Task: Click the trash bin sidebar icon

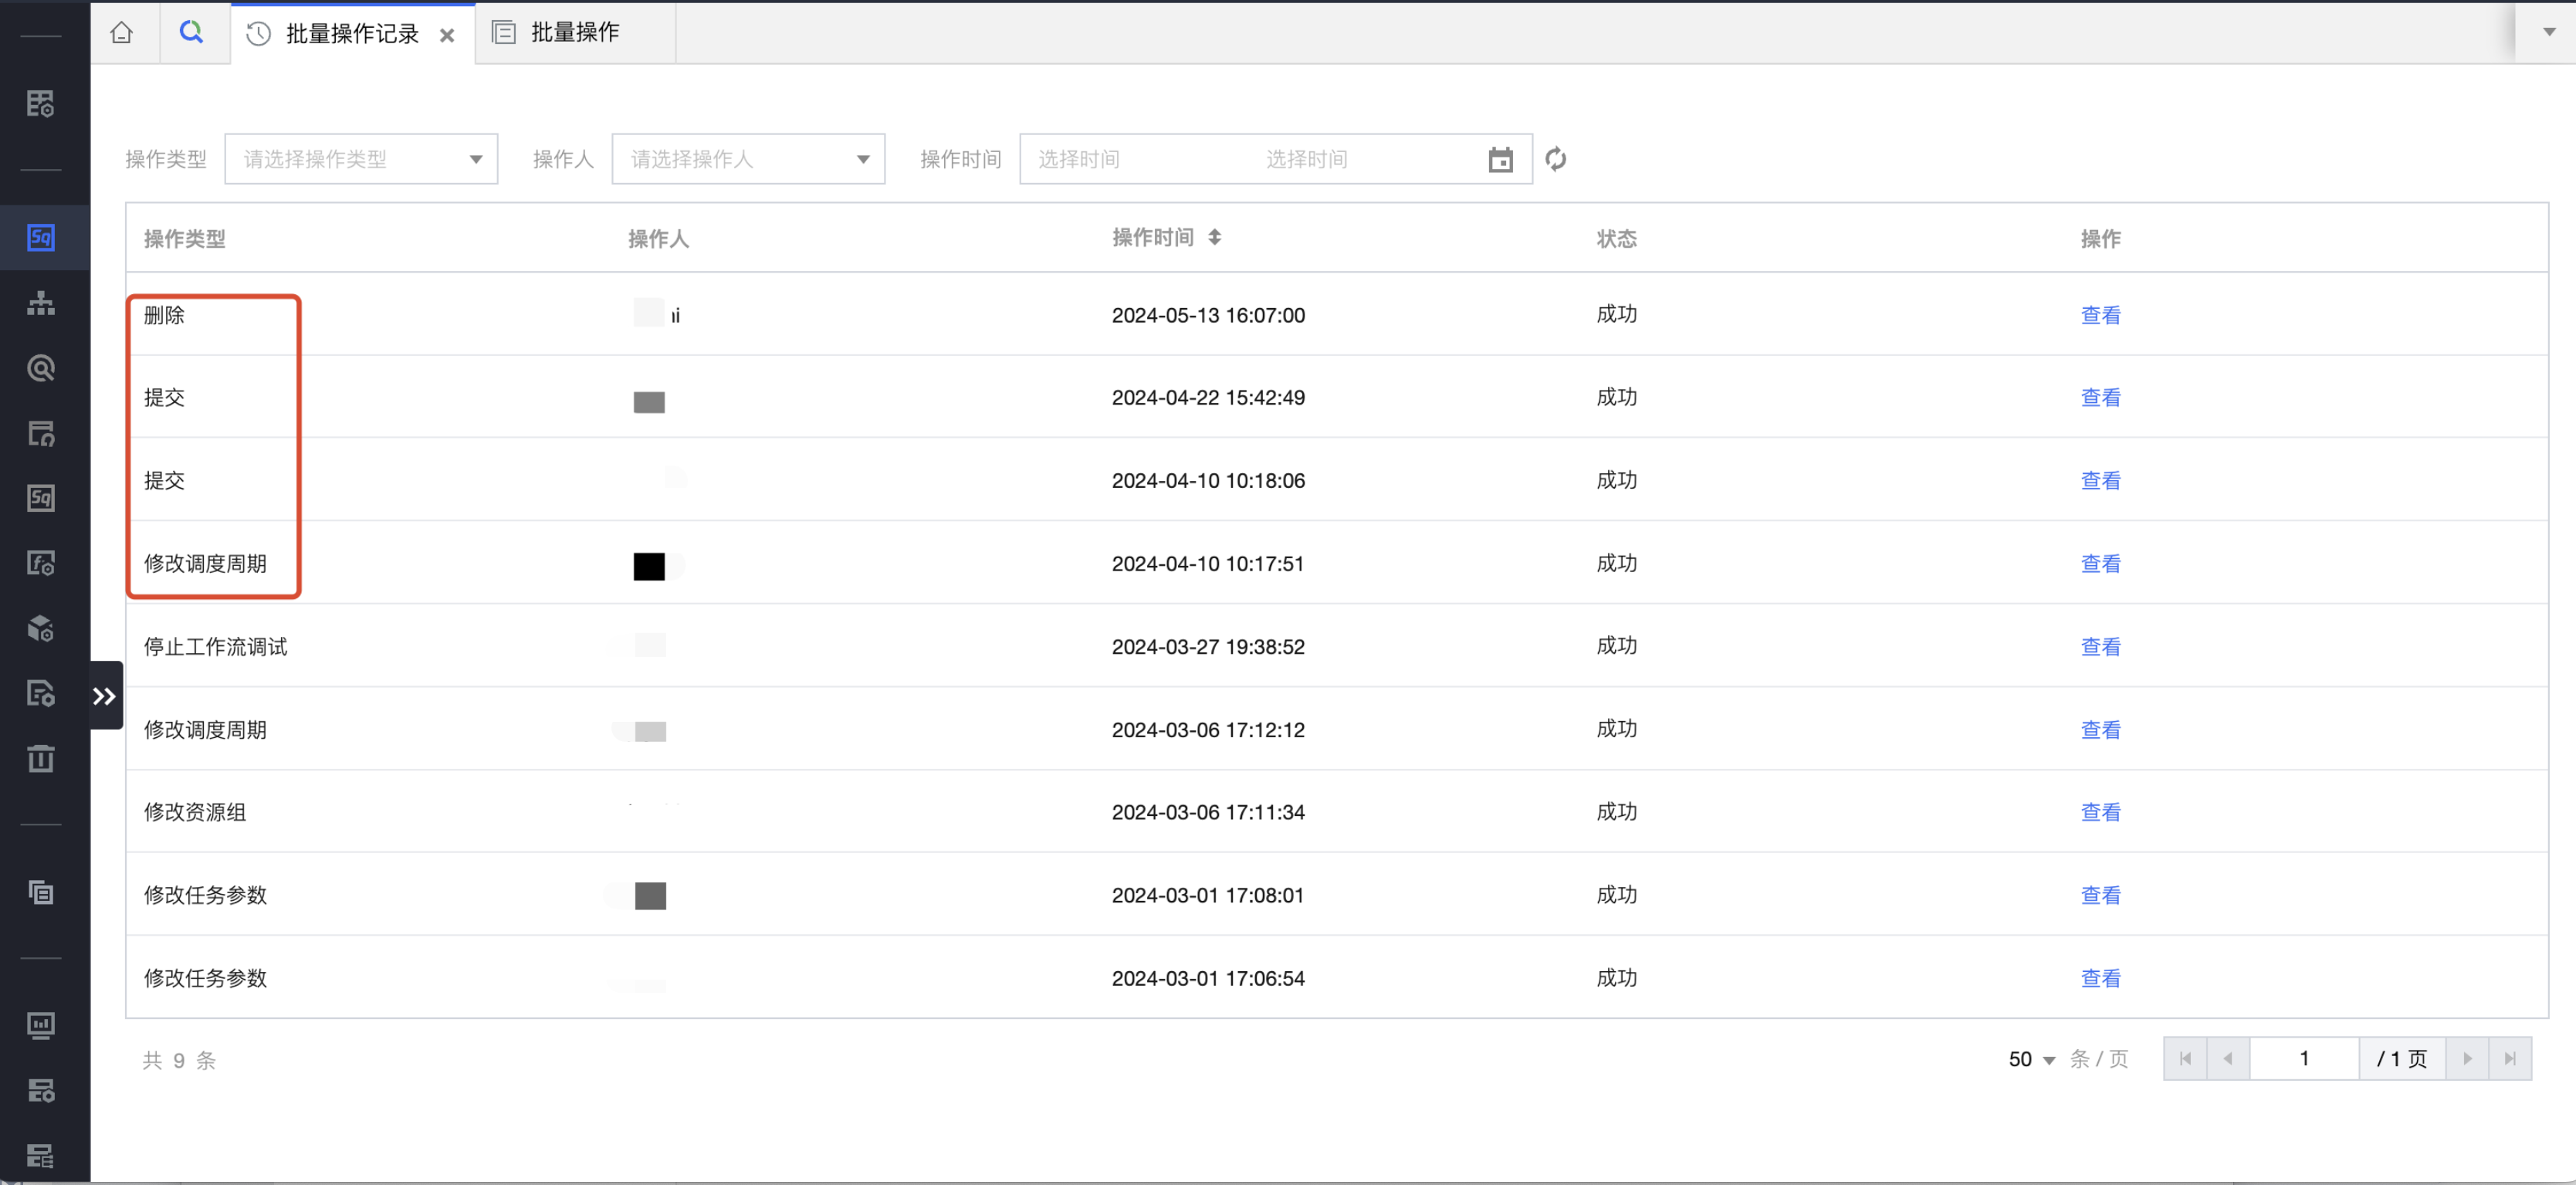Action: coord(41,759)
